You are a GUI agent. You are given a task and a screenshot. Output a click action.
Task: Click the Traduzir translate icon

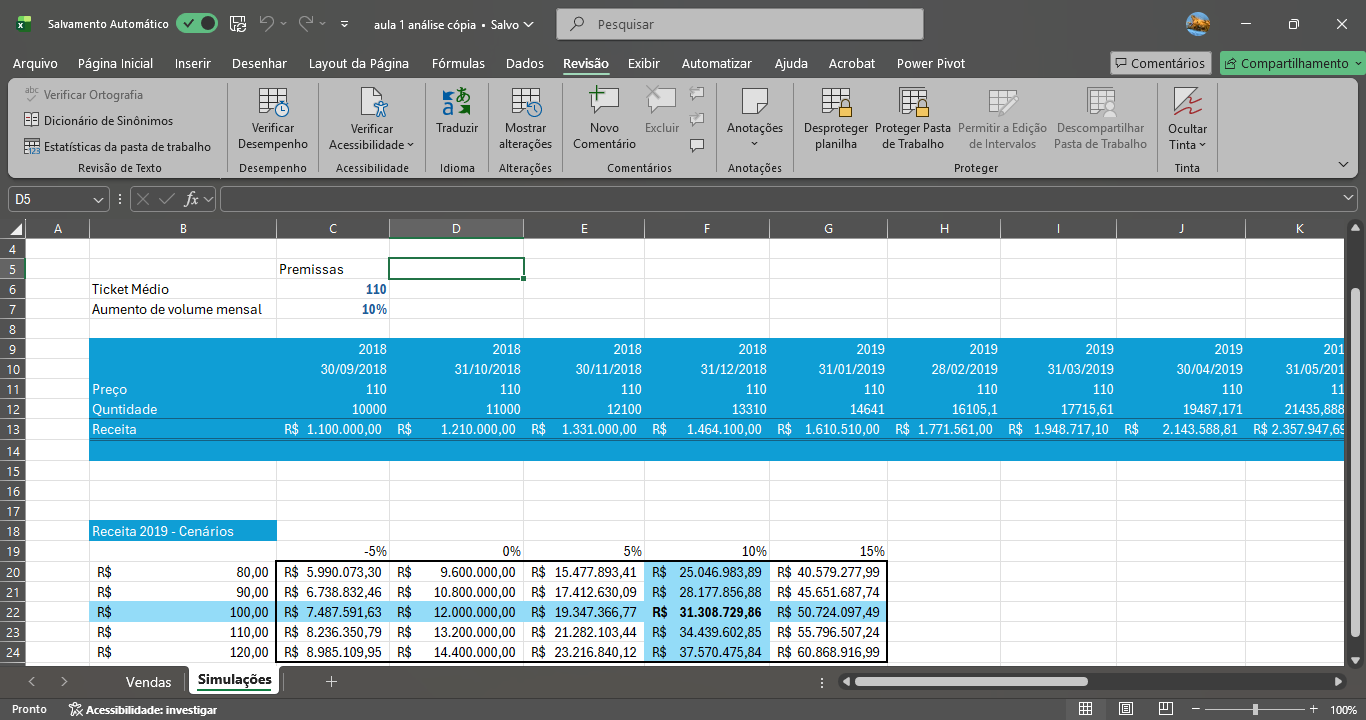point(457,102)
